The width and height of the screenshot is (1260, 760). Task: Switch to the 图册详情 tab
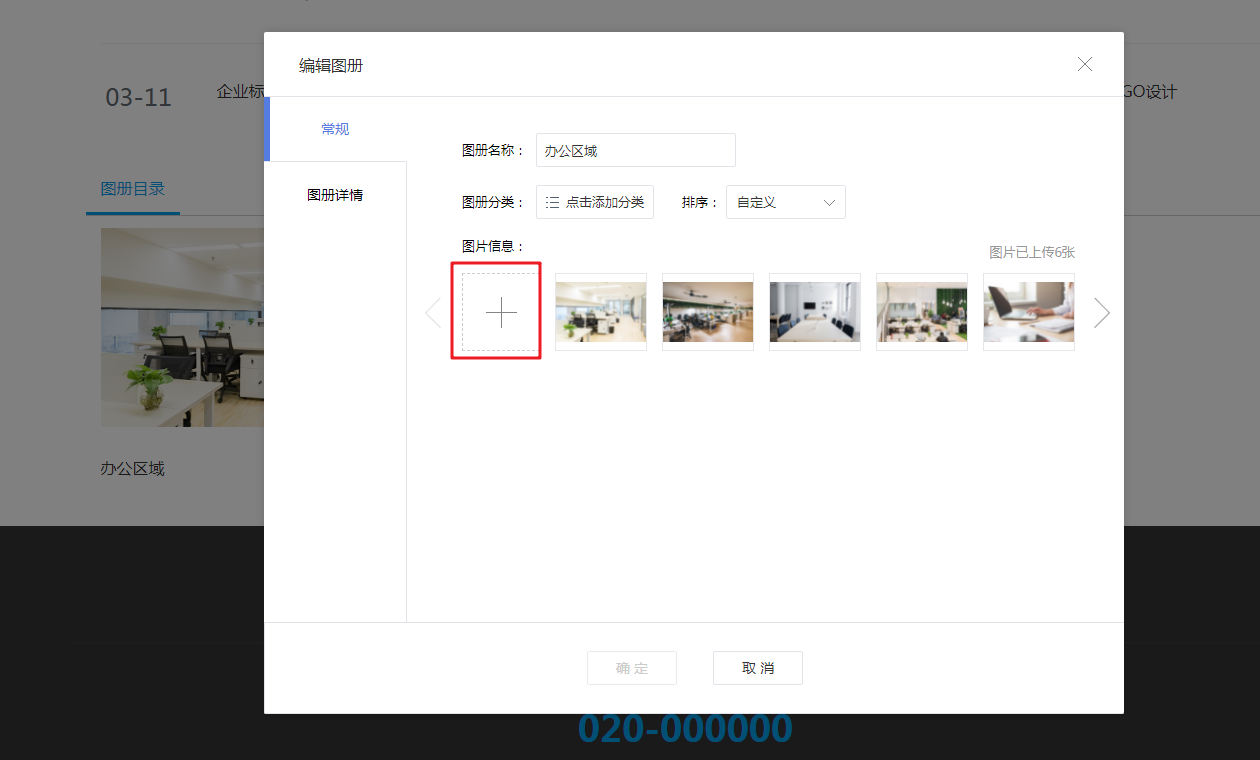pos(335,195)
